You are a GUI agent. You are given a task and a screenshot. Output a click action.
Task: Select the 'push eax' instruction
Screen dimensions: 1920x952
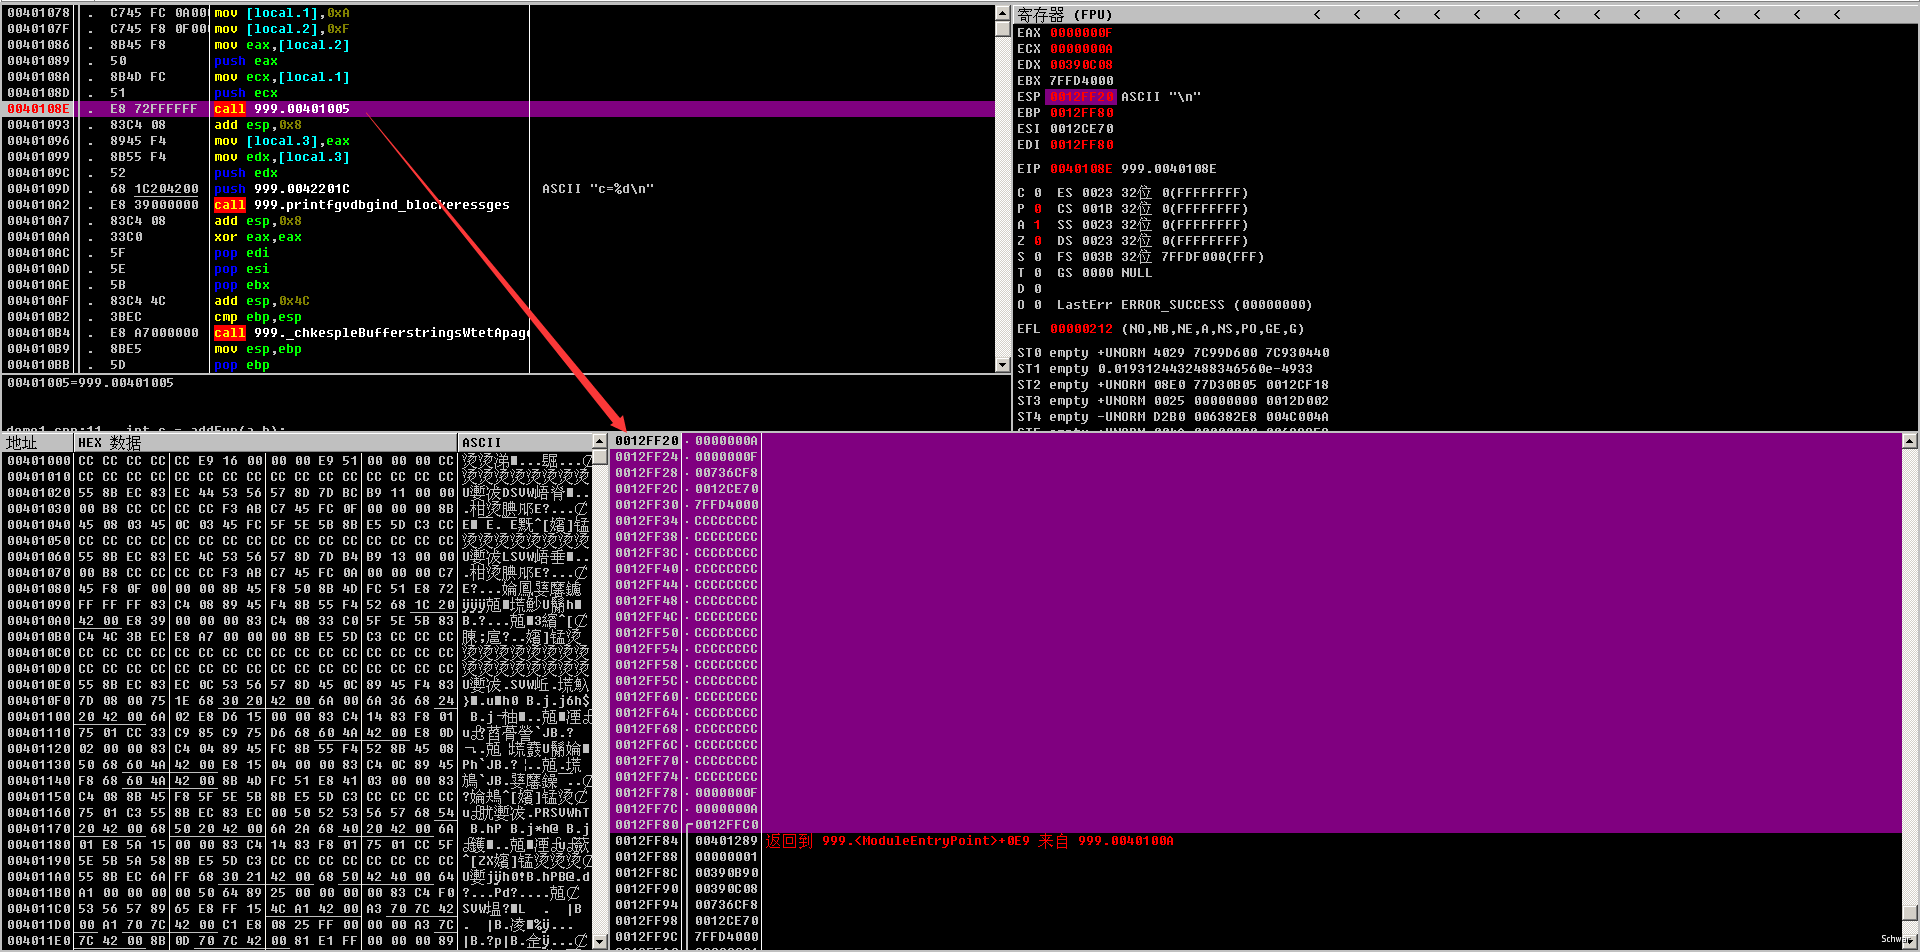246,61
